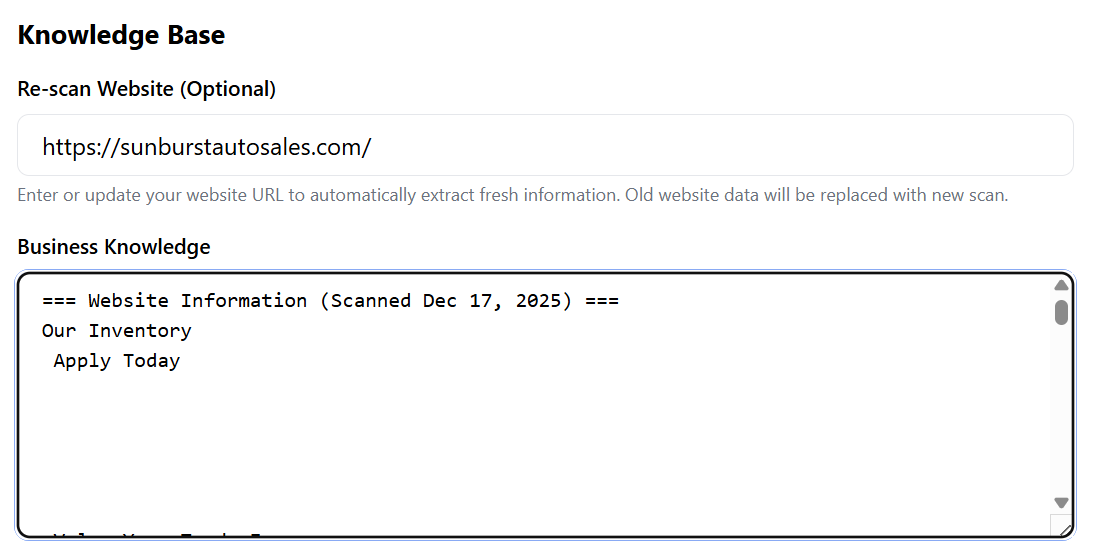The width and height of the screenshot is (1095, 555).
Task: Click the blank area below "Apply Today"
Action: coord(400,440)
